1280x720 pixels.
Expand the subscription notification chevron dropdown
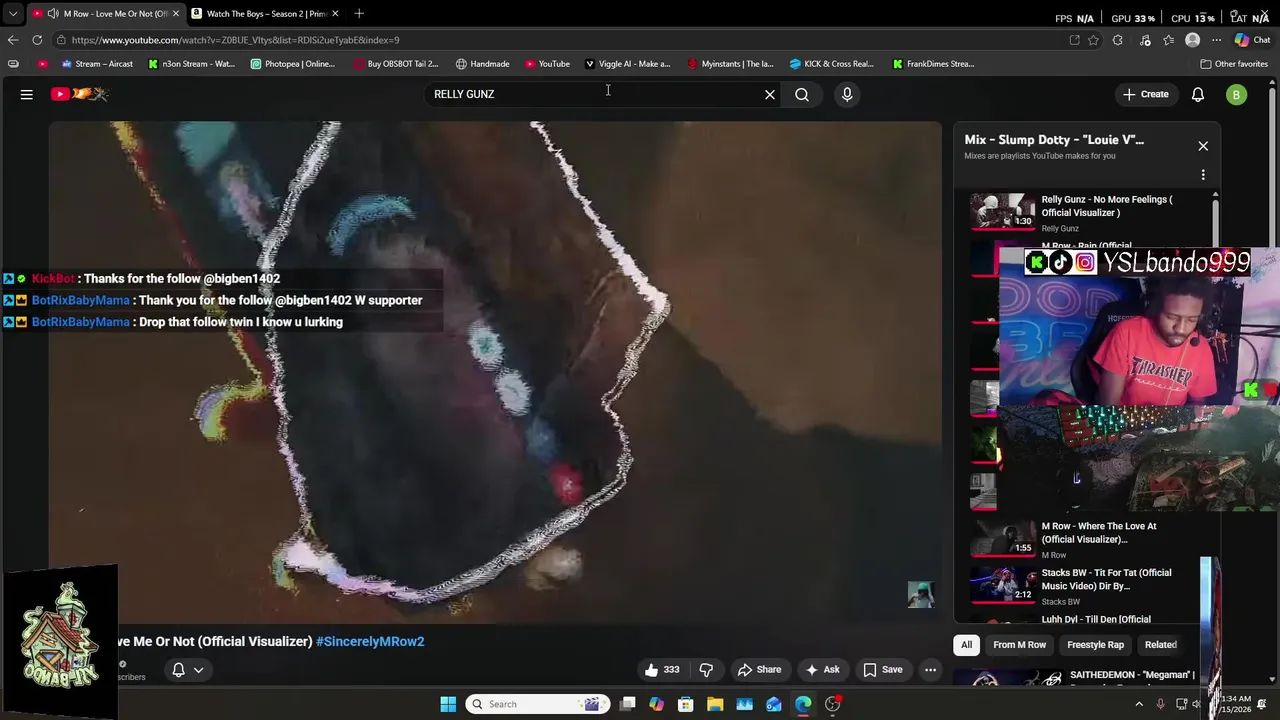pos(199,670)
